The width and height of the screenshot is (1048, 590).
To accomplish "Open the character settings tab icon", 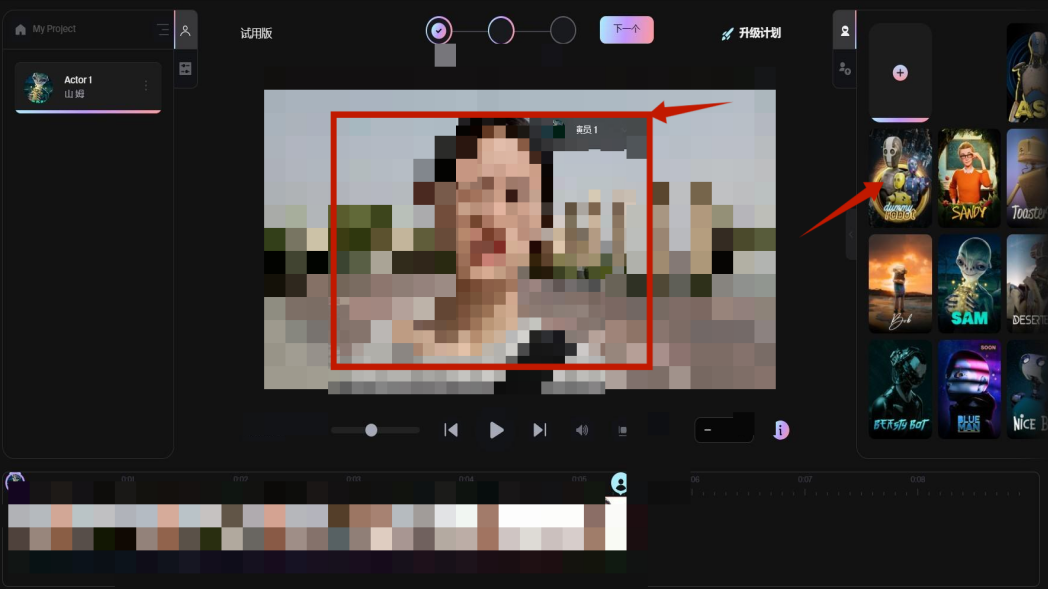I will coord(845,69).
